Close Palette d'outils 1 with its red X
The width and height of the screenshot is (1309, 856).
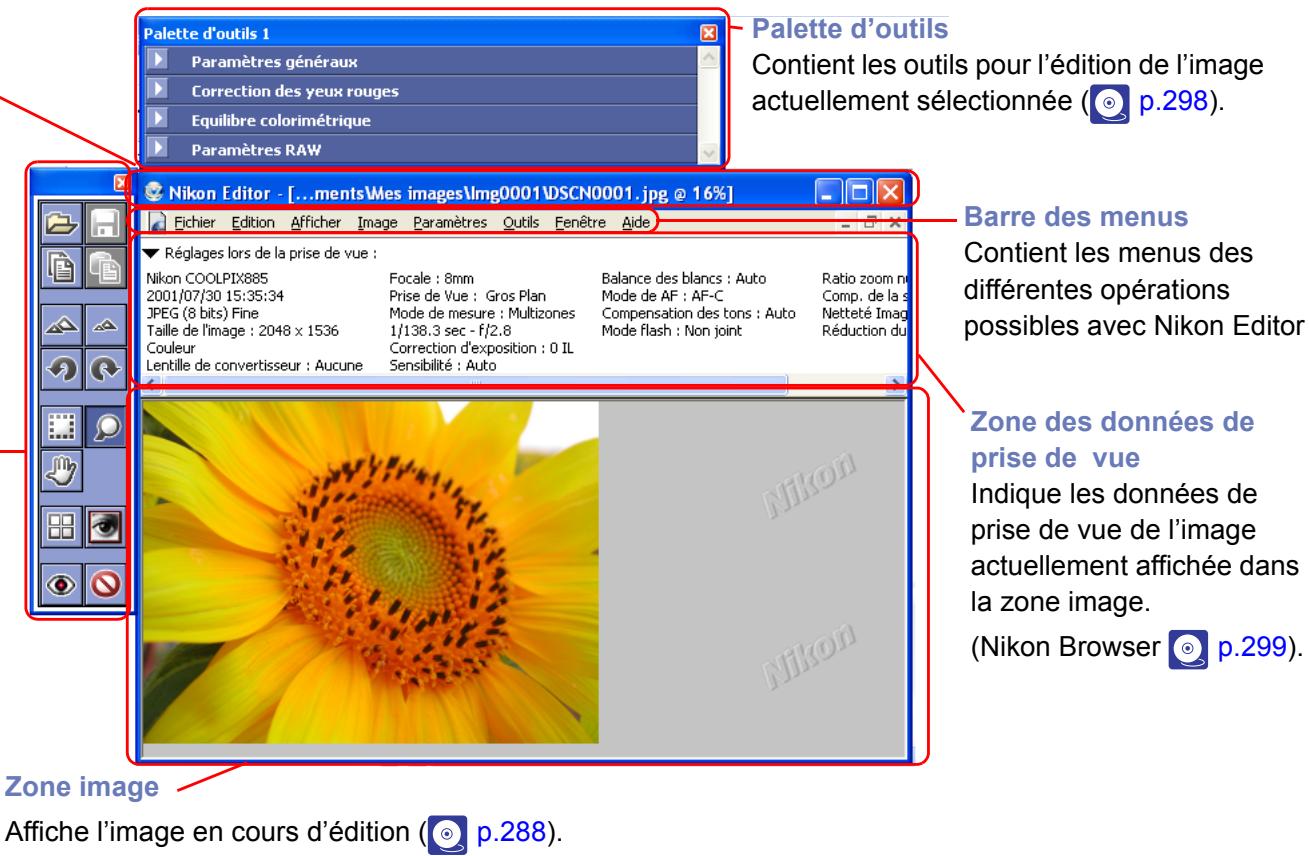click(709, 32)
